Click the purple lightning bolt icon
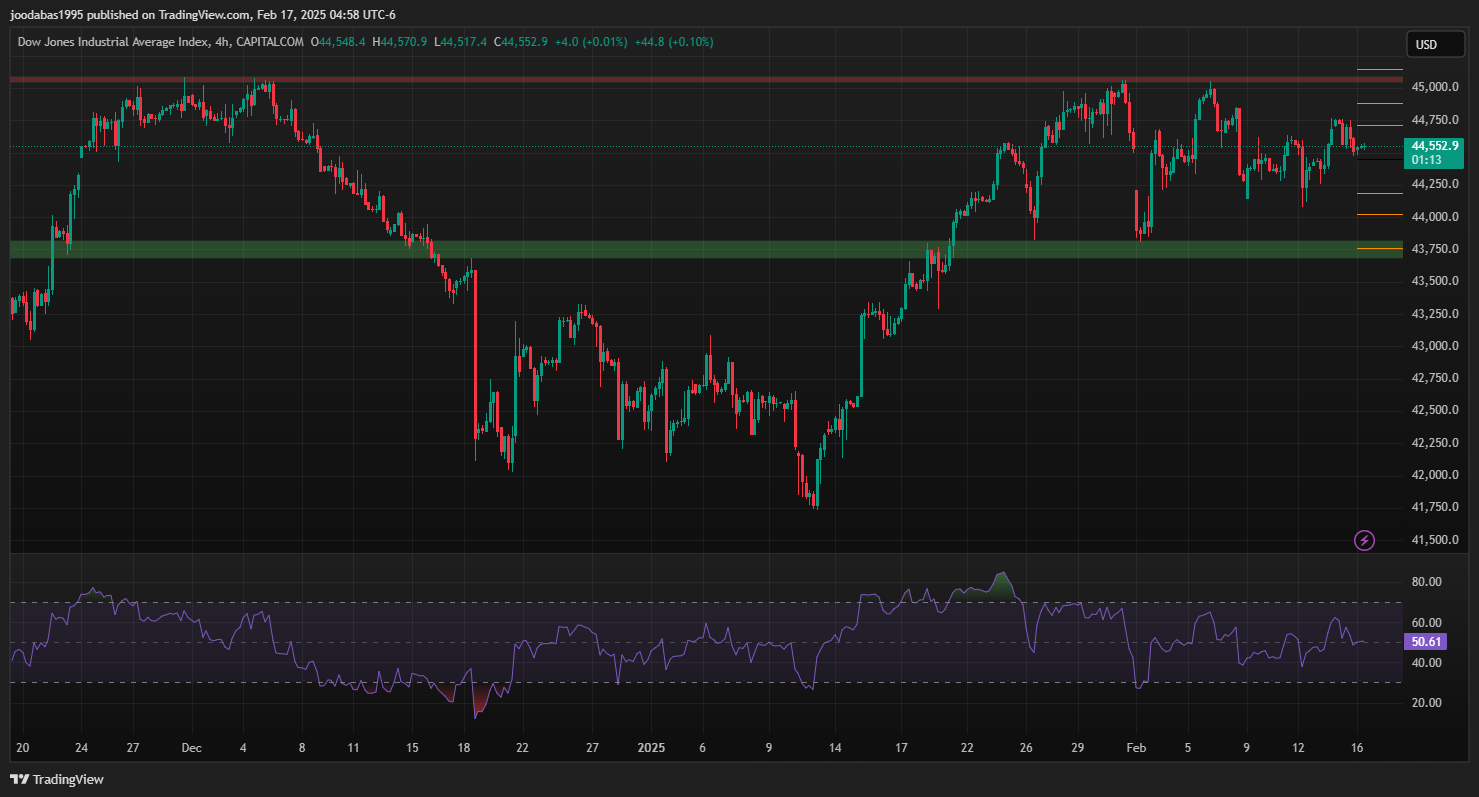This screenshot has height=797, width=1479. [1364, 541]
